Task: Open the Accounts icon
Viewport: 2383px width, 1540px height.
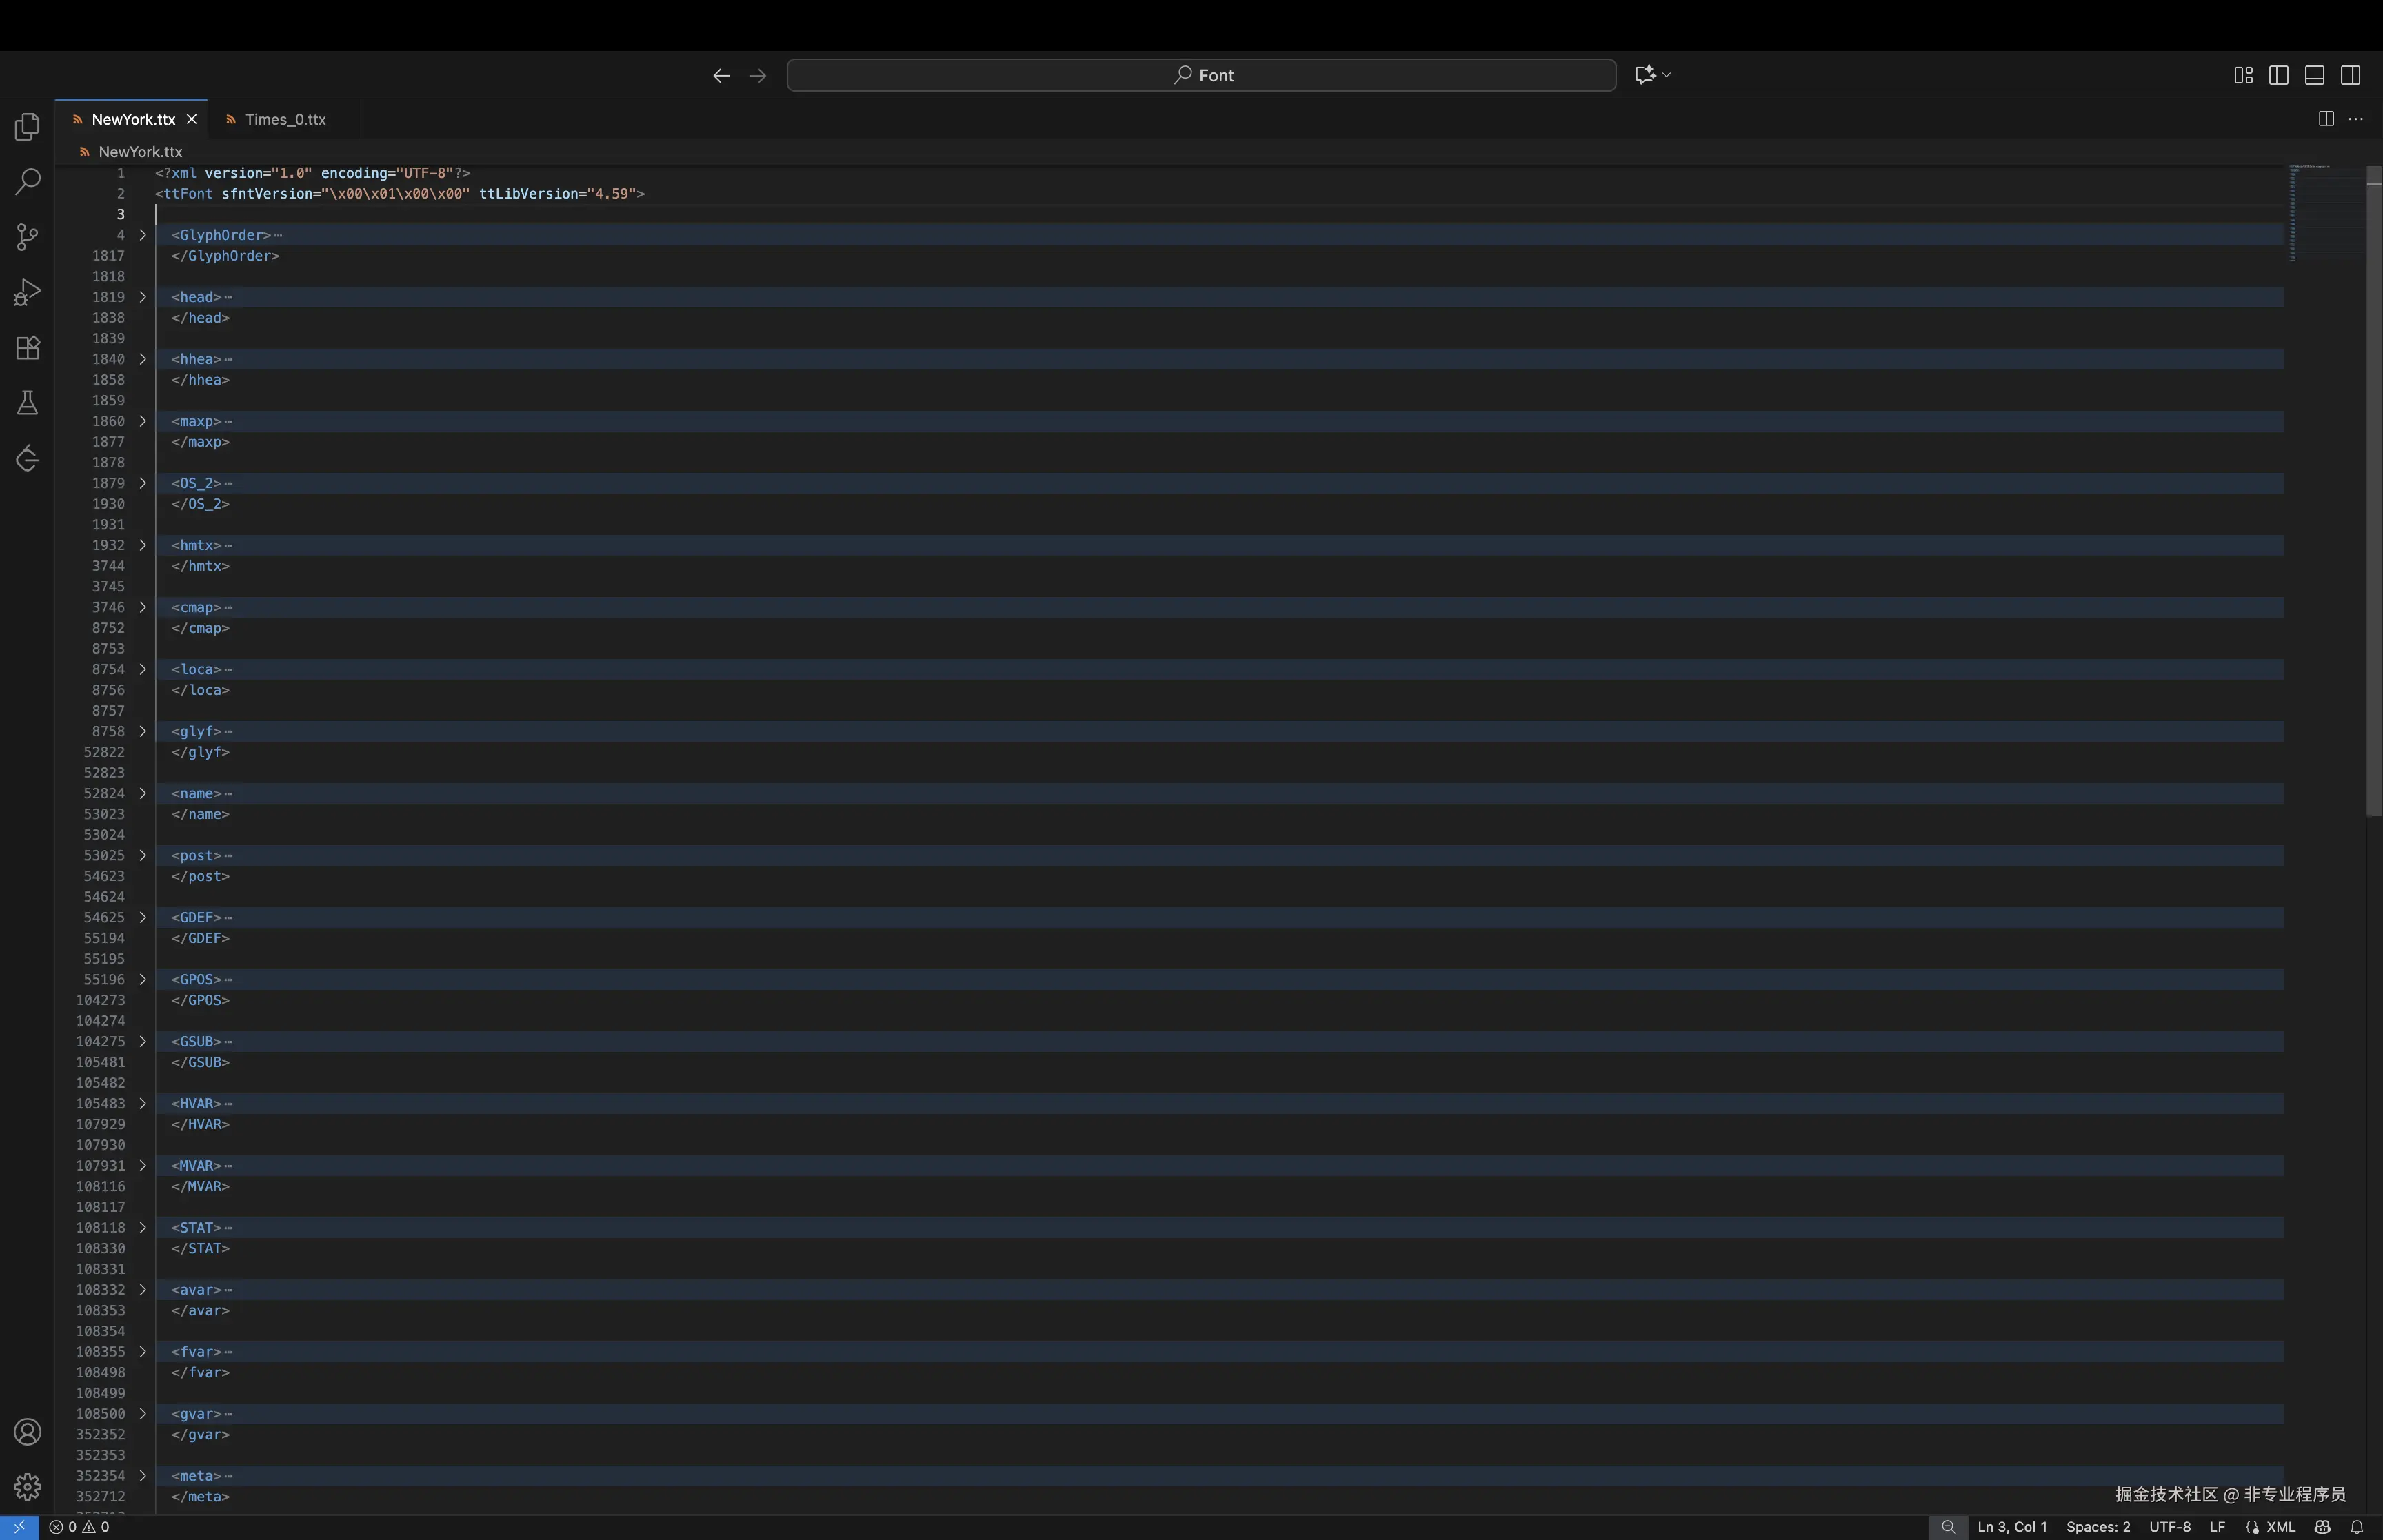Action: coord(27,1432)
